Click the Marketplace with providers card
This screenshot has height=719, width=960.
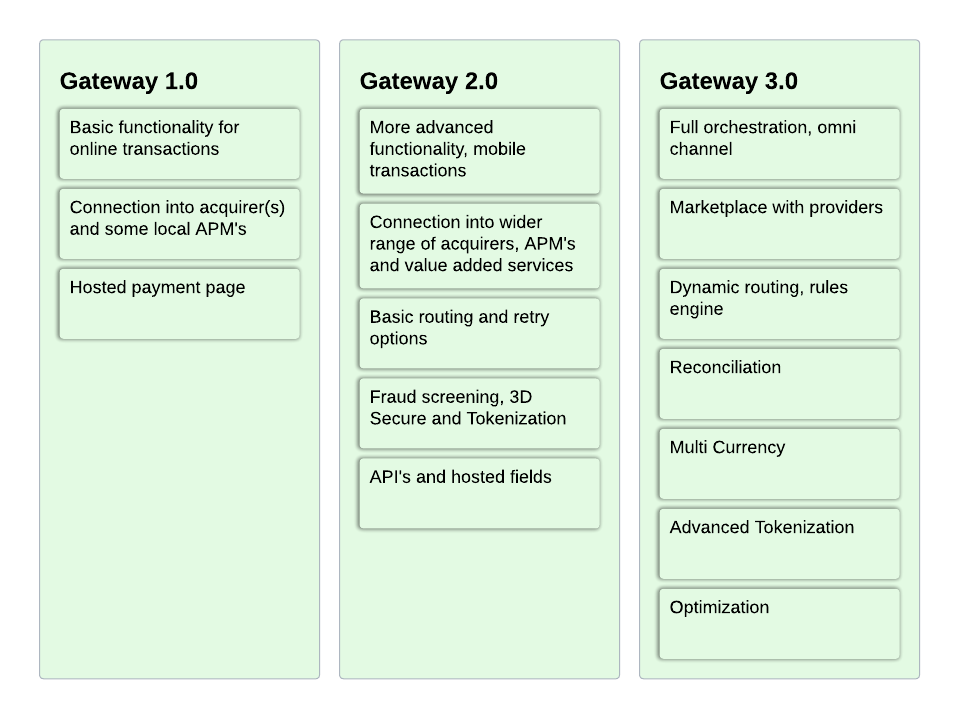pos(779,224)
